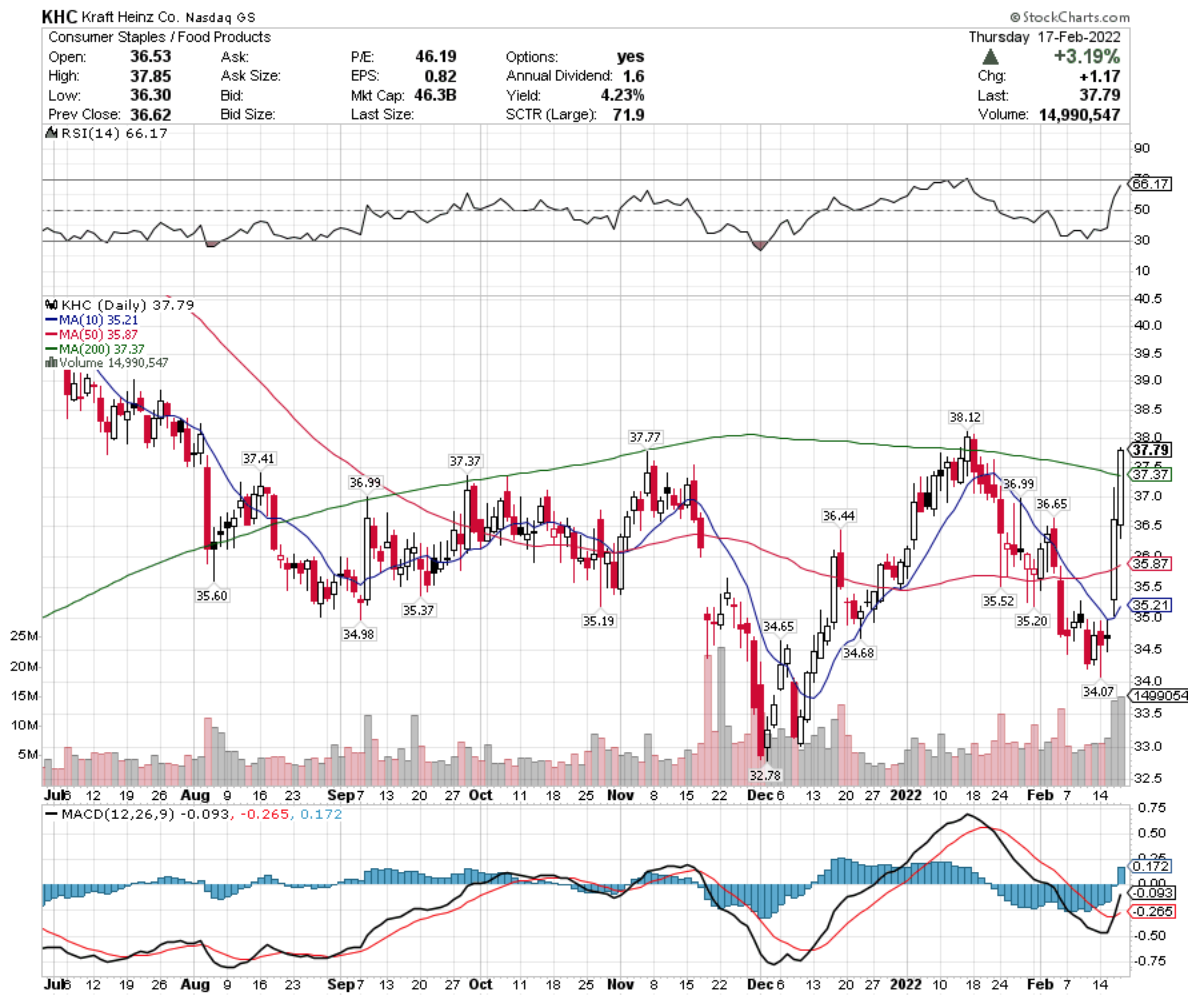Click the Kraft Heinz Co. company name
1194x996 pixels.
coord(130,17)
